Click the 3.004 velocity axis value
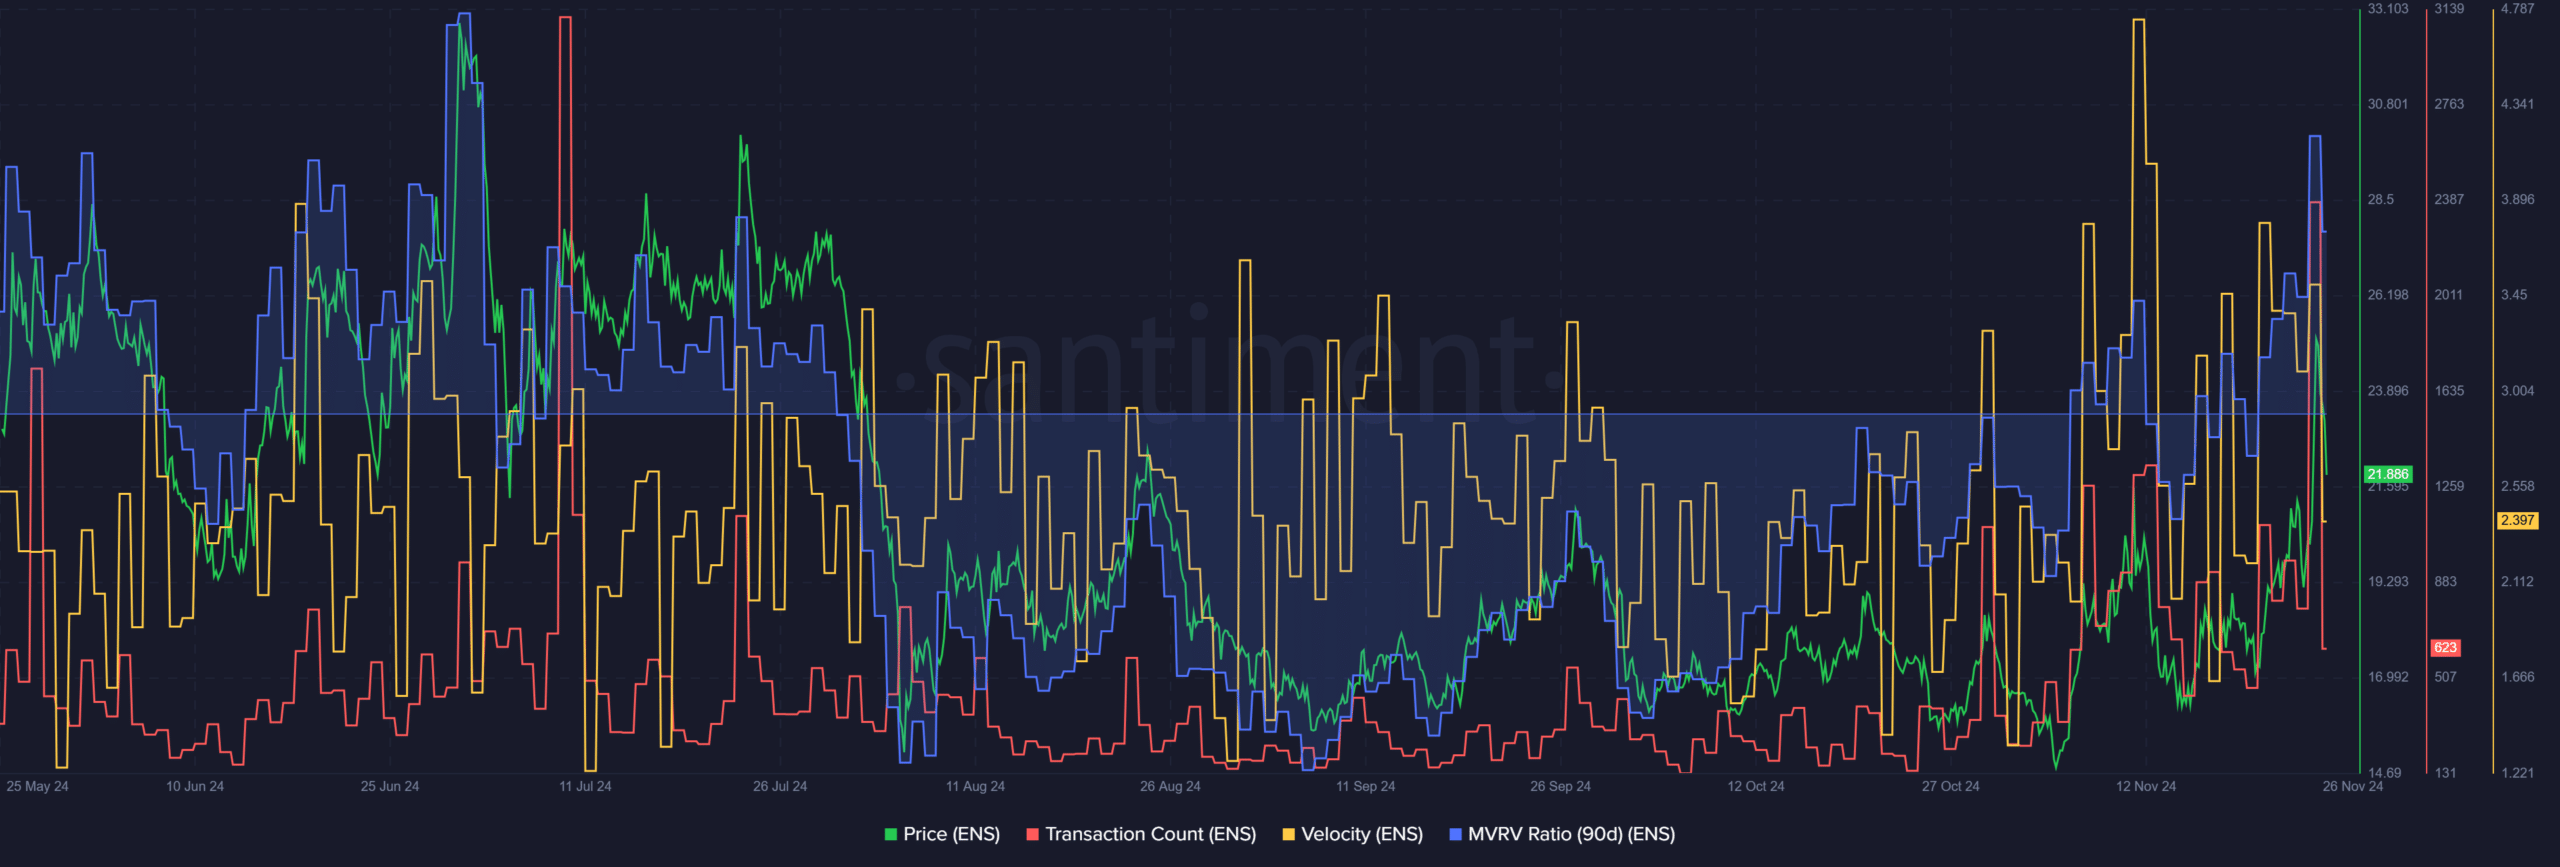2560x867 pixels. point(2518,391)
